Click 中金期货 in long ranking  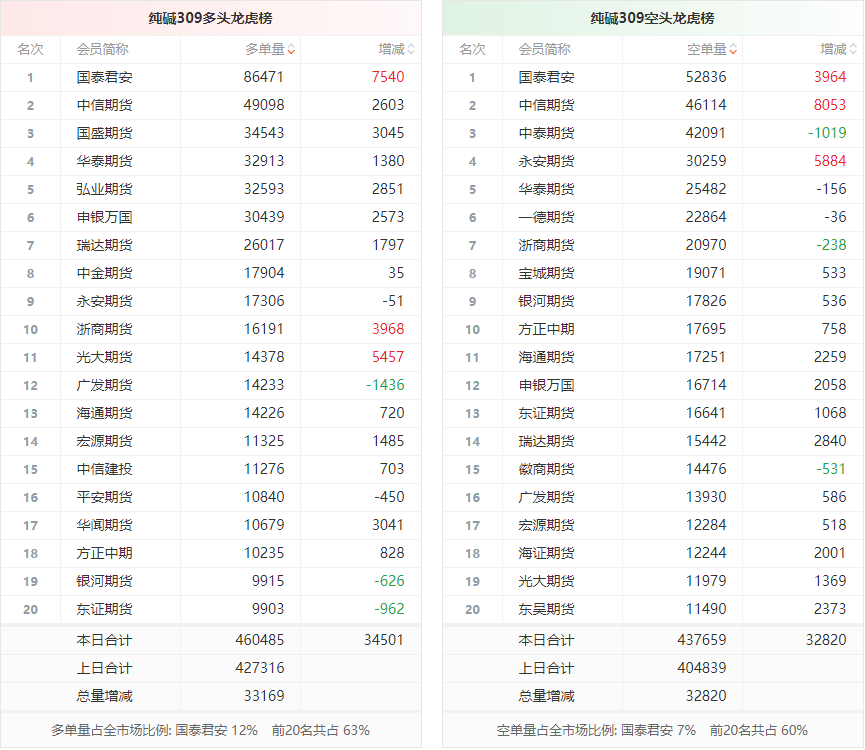[x=104, y=273]
